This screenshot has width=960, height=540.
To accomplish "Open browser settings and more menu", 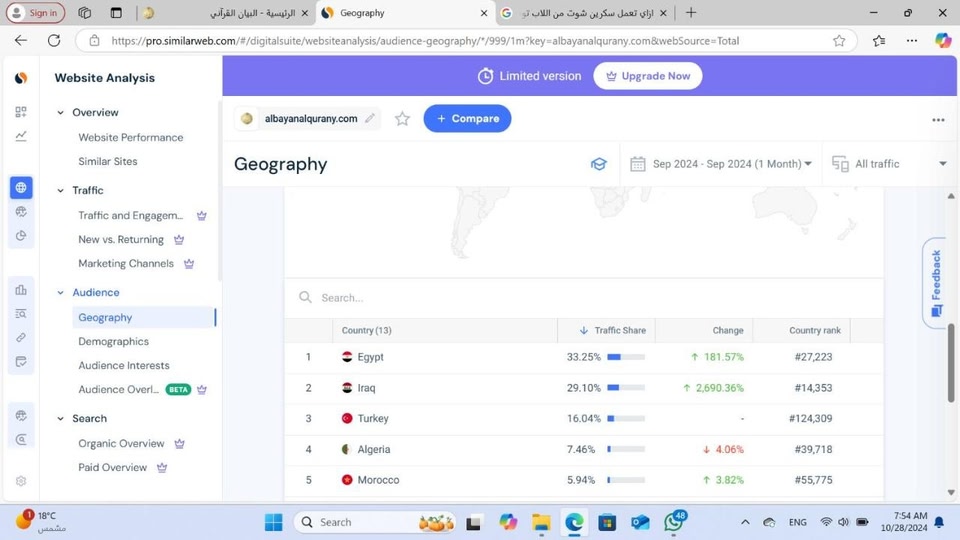I will tap(912, 40).
